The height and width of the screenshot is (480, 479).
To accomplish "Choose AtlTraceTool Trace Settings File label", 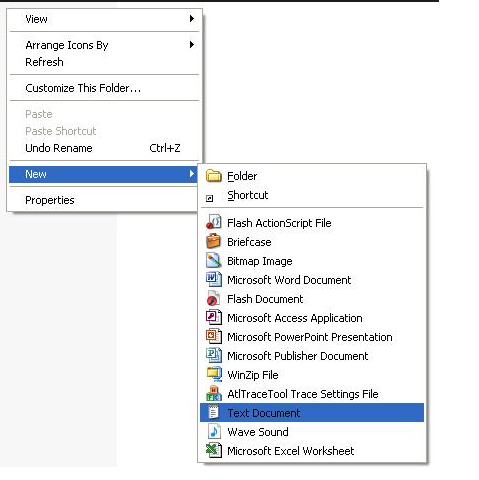I will coord(303,394).
